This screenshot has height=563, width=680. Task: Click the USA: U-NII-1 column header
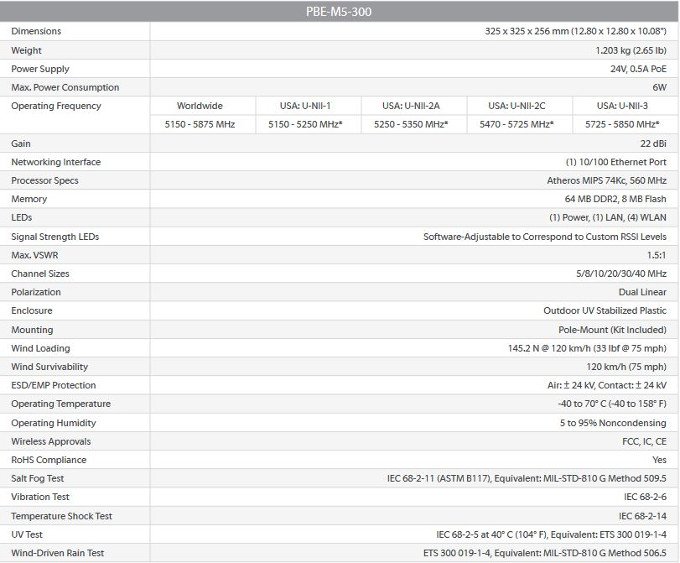pos(305,106)
